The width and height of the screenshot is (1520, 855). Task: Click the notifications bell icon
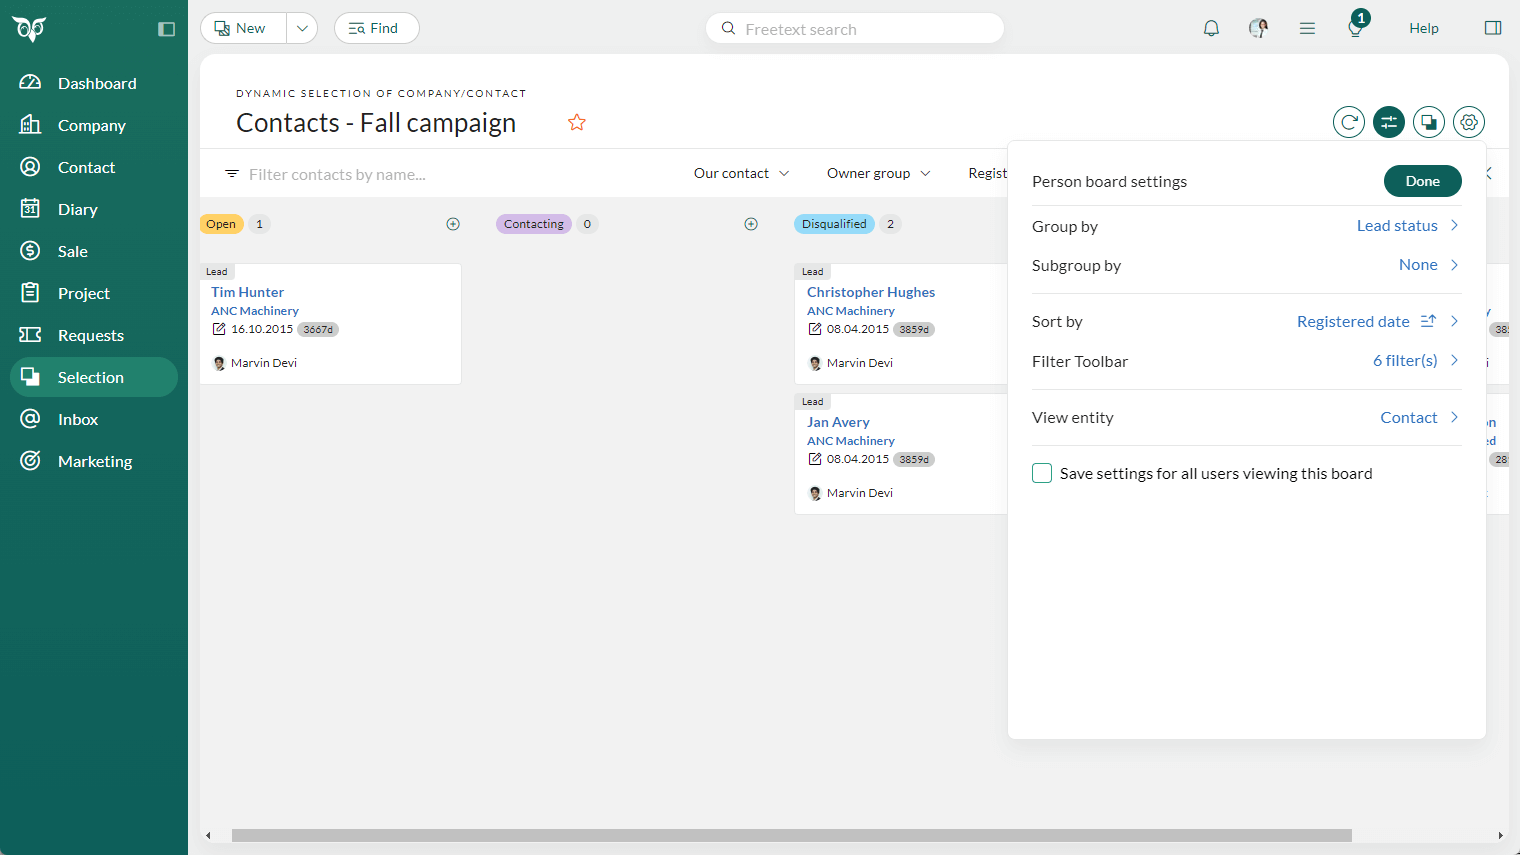pos(1211,28)
